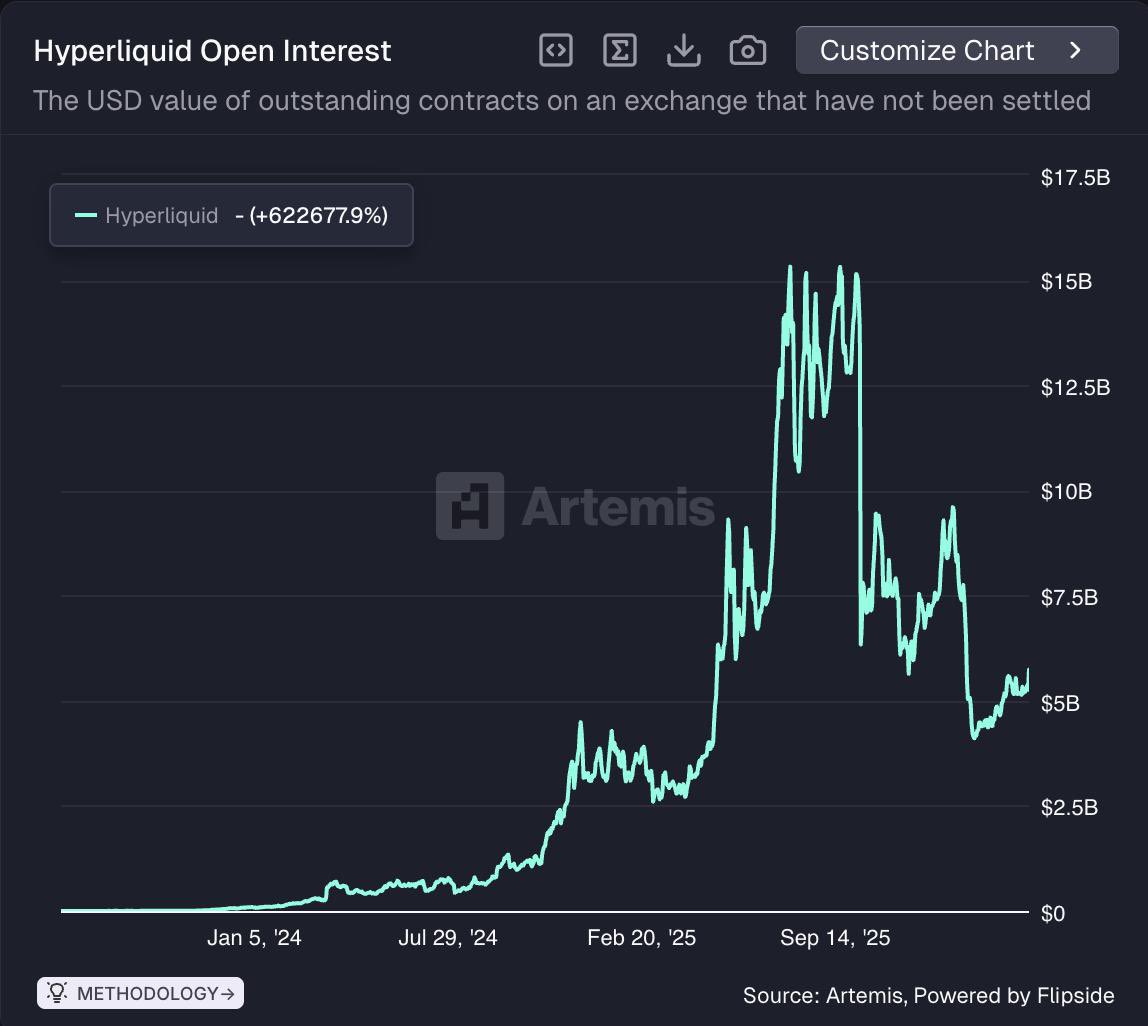This screenshot has height=1026, width=1148.
Task: Open the METHODOLOGY link
Action: coord(141,993)
